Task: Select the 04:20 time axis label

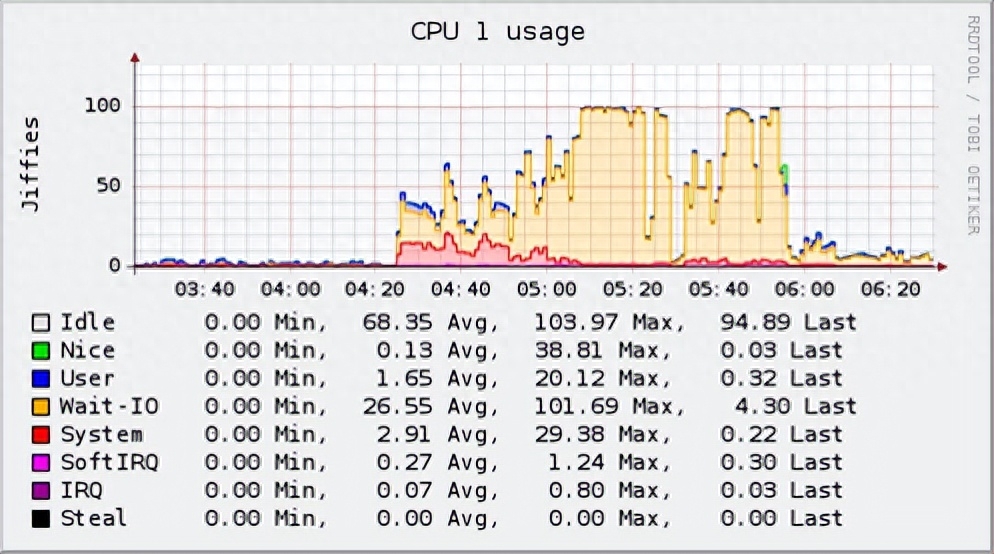Action: 375,290
